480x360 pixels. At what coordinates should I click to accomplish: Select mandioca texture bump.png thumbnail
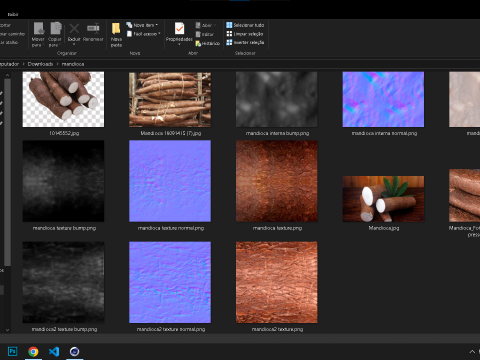pos(63,181)
